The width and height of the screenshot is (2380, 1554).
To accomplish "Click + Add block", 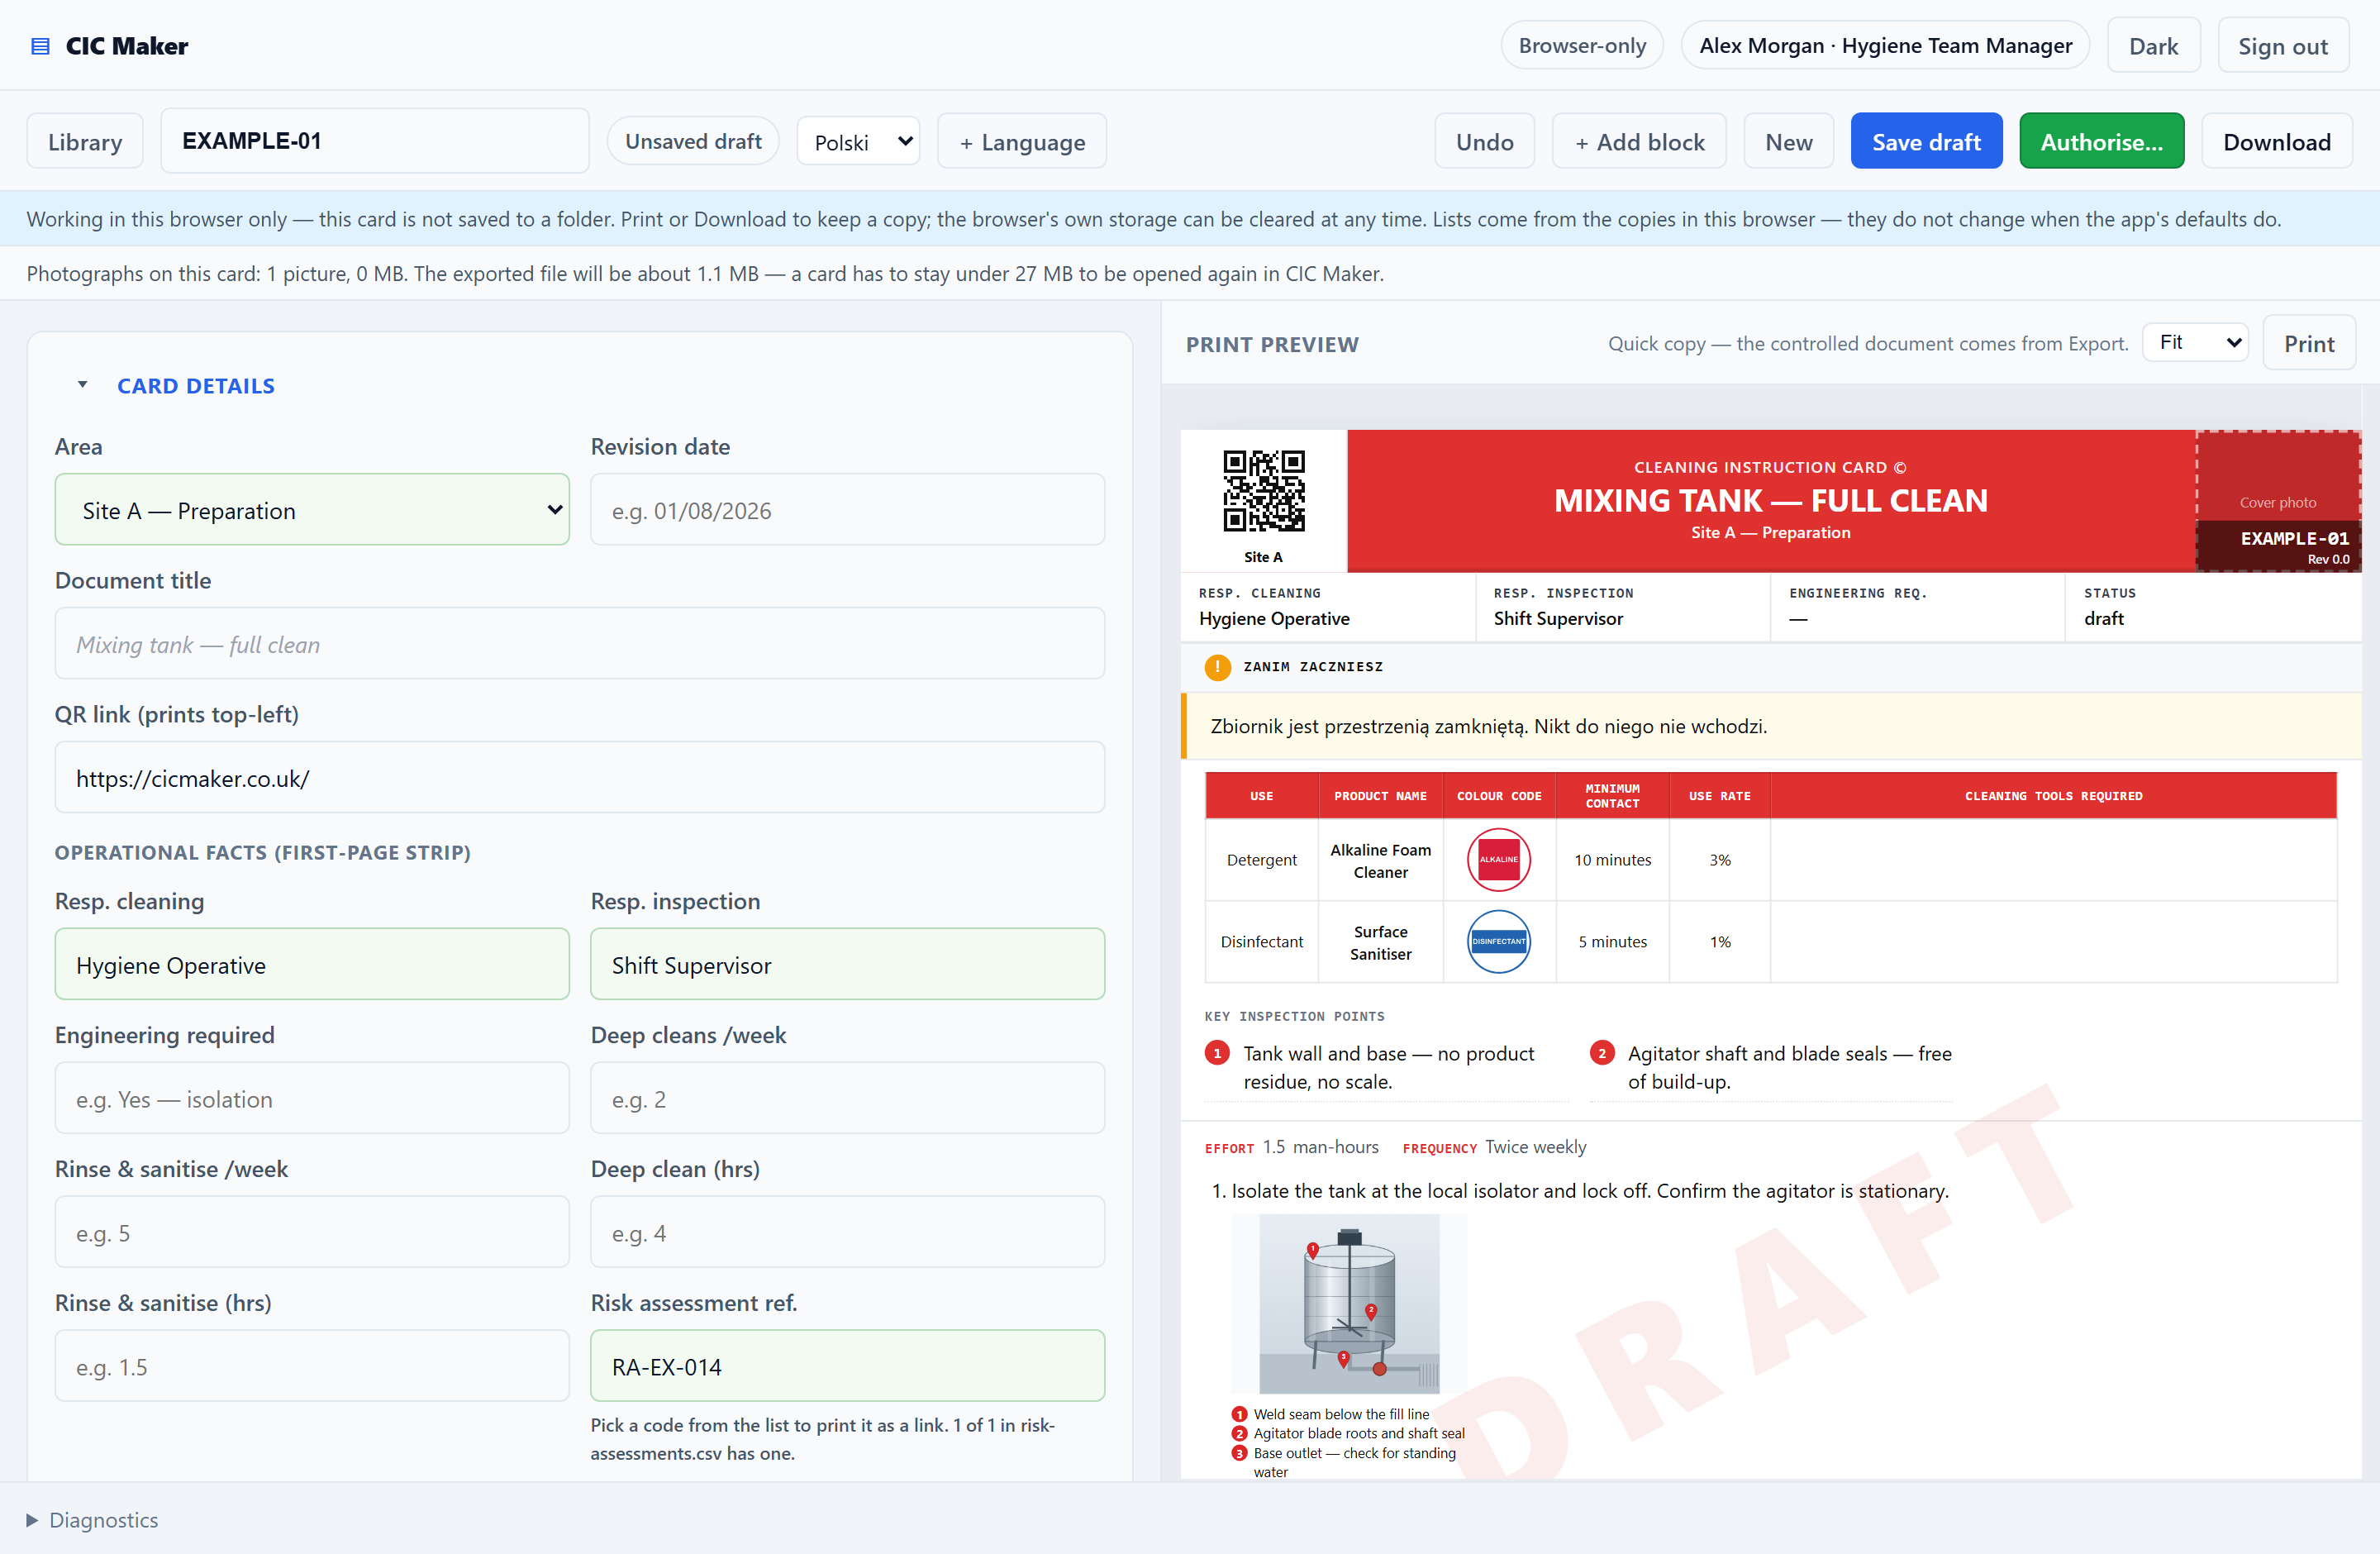I will point(1639,142).
